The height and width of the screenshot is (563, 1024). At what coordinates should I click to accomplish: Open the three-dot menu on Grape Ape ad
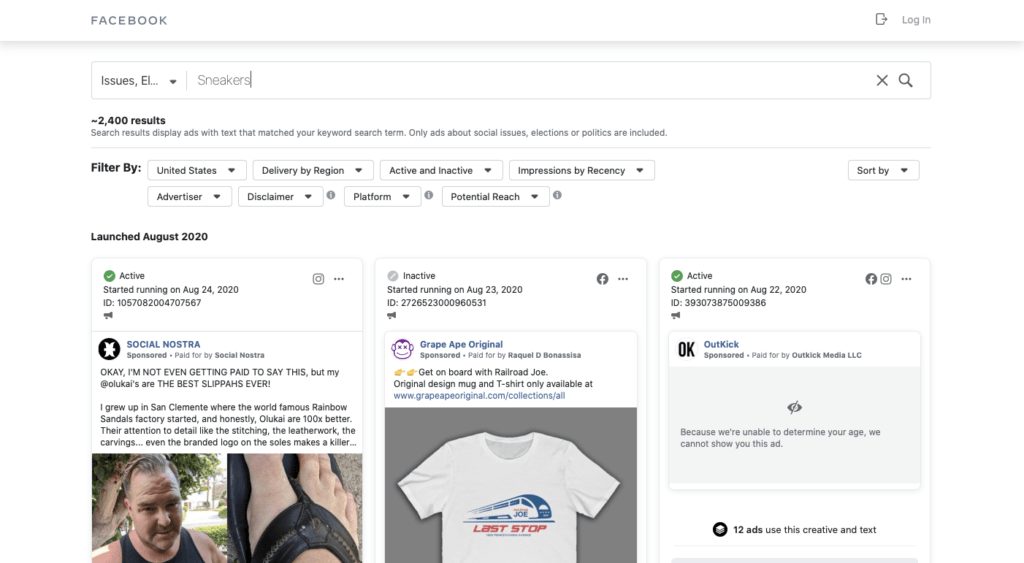point(623,279)
